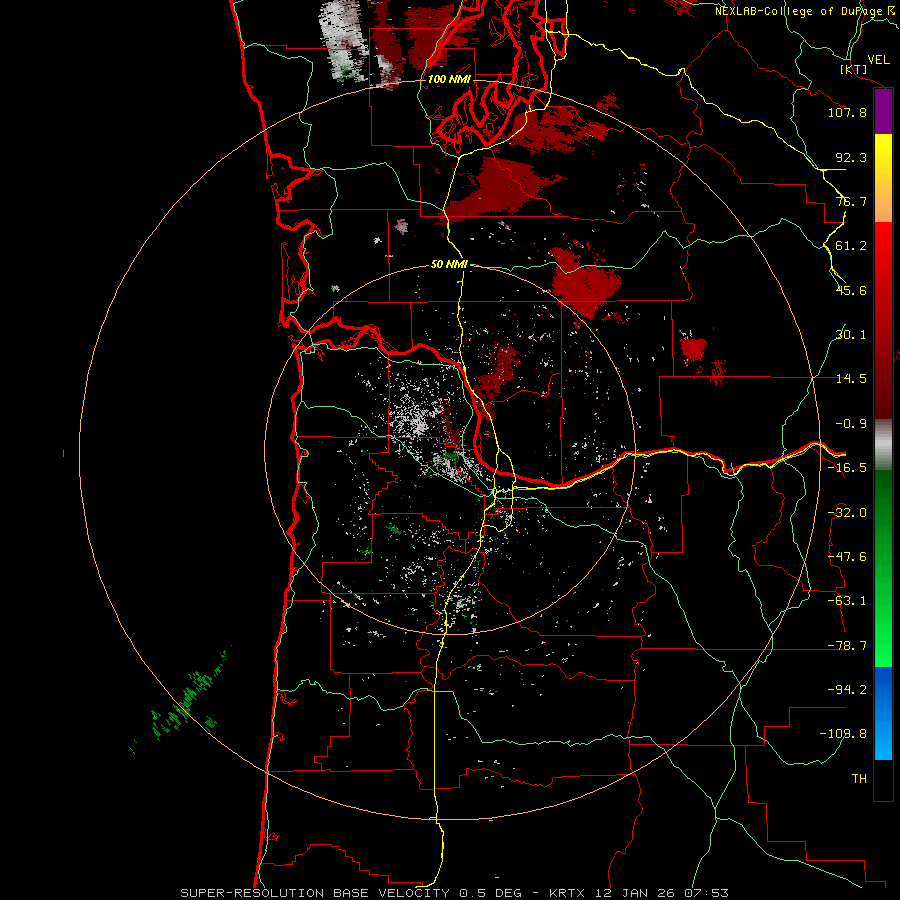Click the -47.6 velocity scale value
The height and width of the screenshot is (900, 900).
coord(847,557)
